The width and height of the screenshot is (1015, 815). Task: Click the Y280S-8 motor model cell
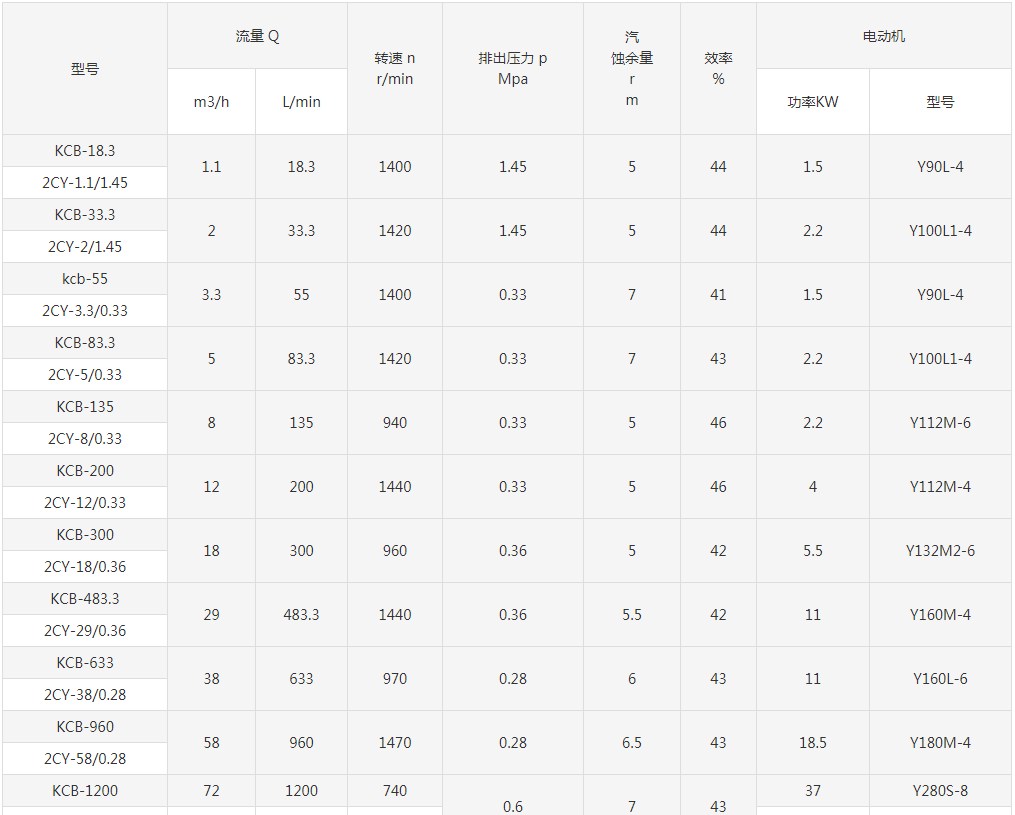pyautogui.click(x=940, y=791)
